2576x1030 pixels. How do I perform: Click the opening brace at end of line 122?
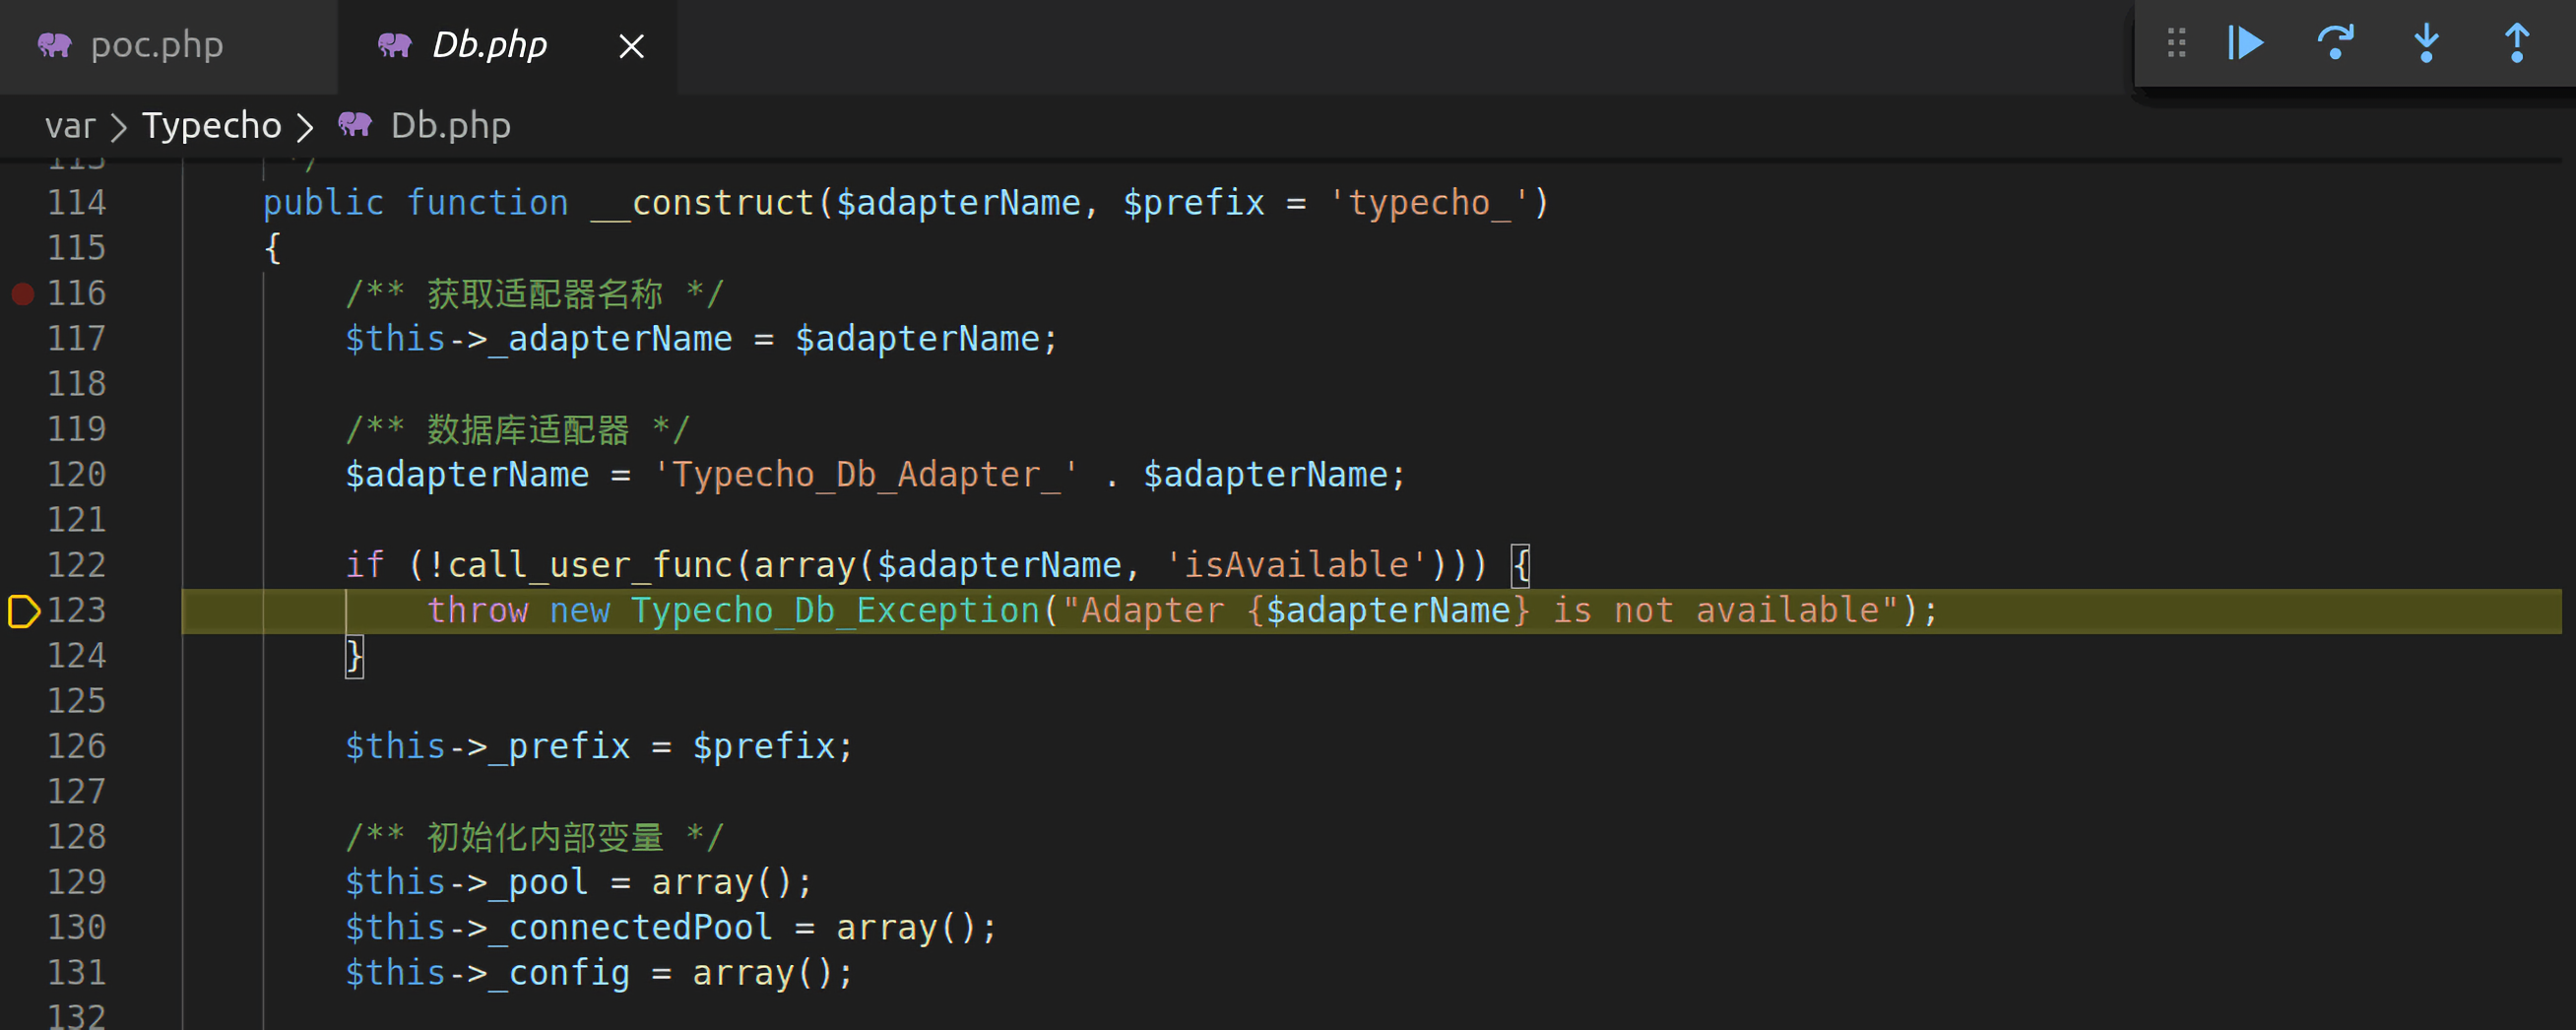pyautogui.click(x=1520, y=566)
